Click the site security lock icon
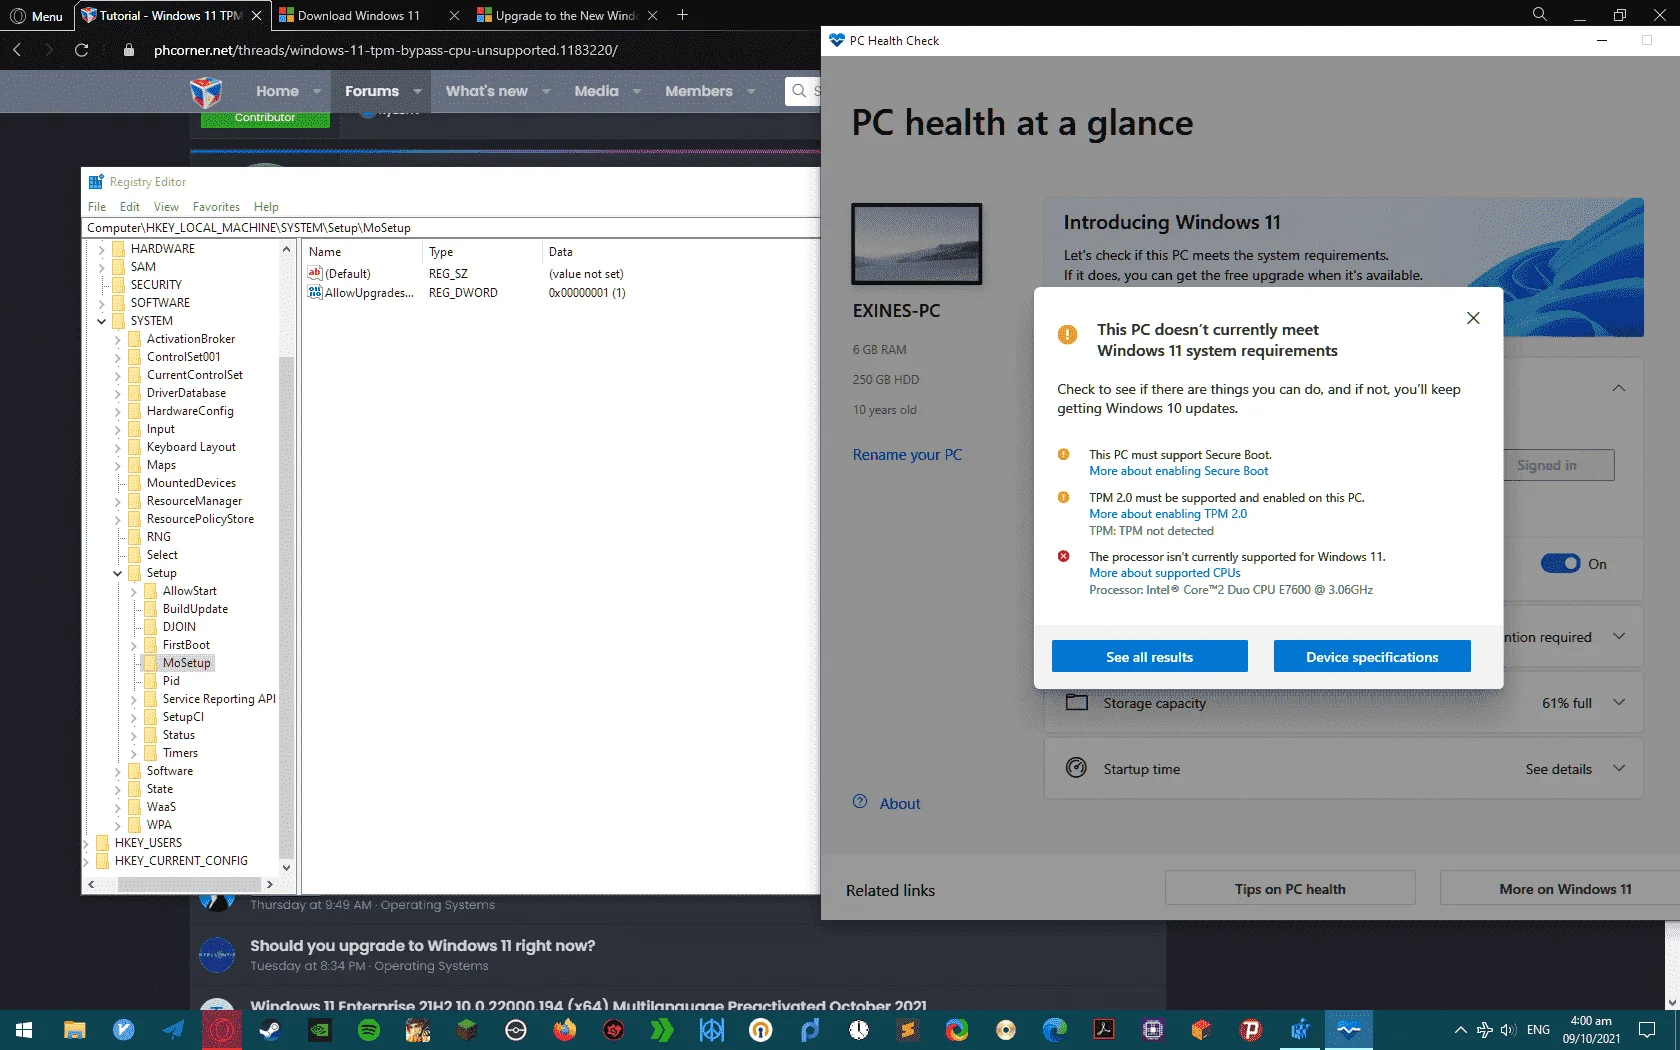Viewport: 1680px width, 1050px height. (129, 50)
